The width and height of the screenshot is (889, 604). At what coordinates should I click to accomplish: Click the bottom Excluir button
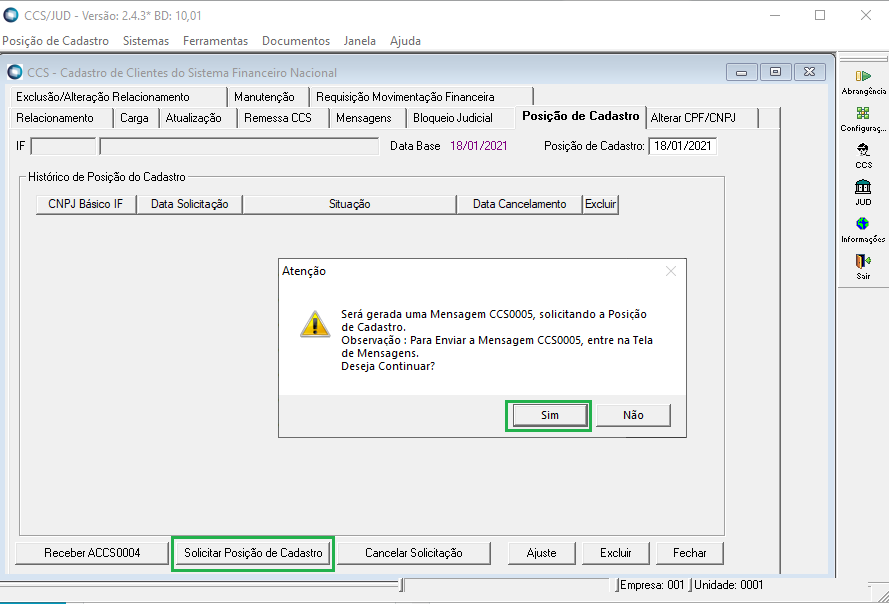[616, 553]
